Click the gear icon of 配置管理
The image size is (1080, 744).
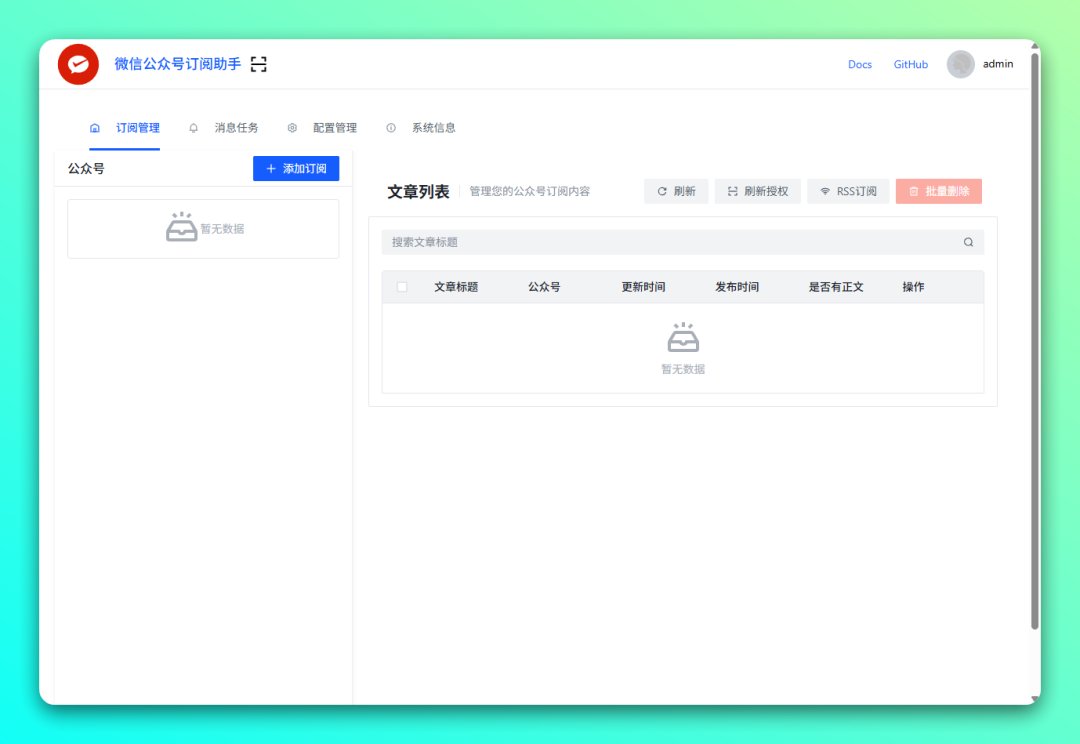tap(292, 128)
